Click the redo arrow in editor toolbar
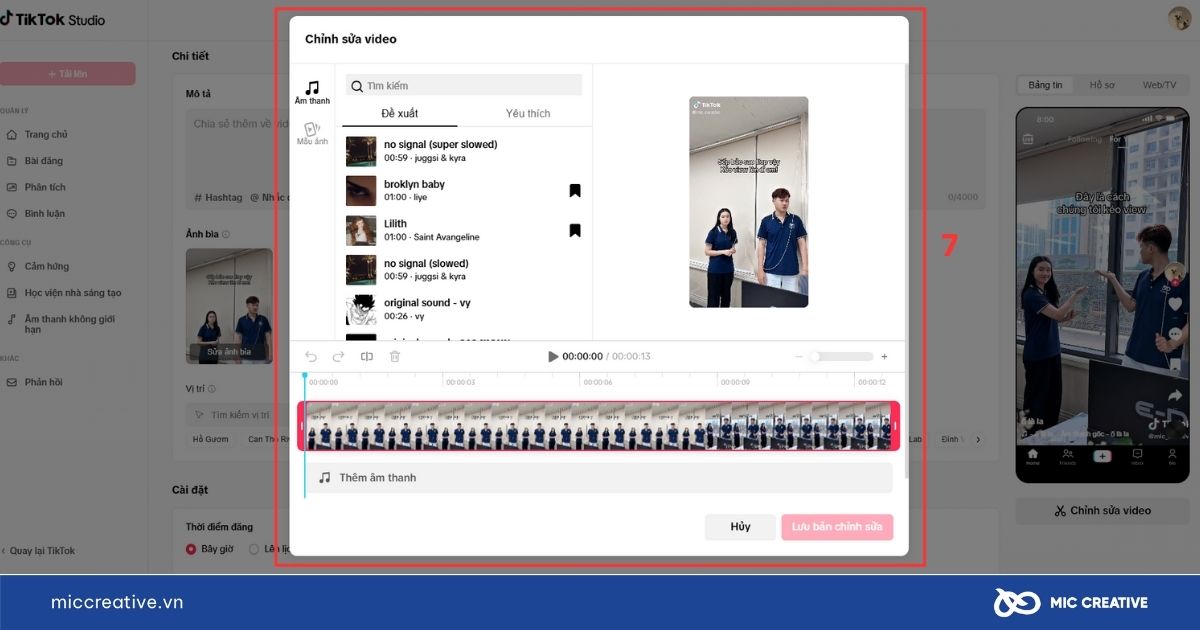The height and width of the screenshot is (630, 1200). pos(338,356)
